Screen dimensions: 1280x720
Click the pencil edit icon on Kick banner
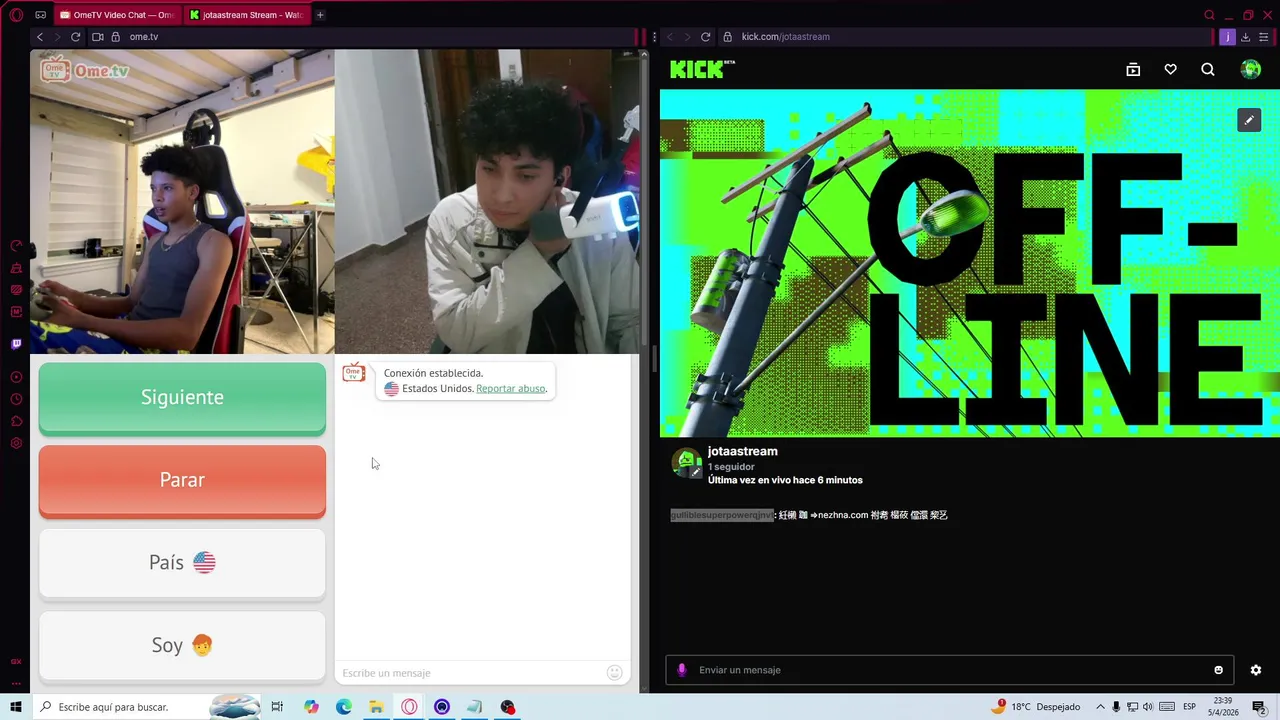pyautogui.click(x=1249, y=120)
